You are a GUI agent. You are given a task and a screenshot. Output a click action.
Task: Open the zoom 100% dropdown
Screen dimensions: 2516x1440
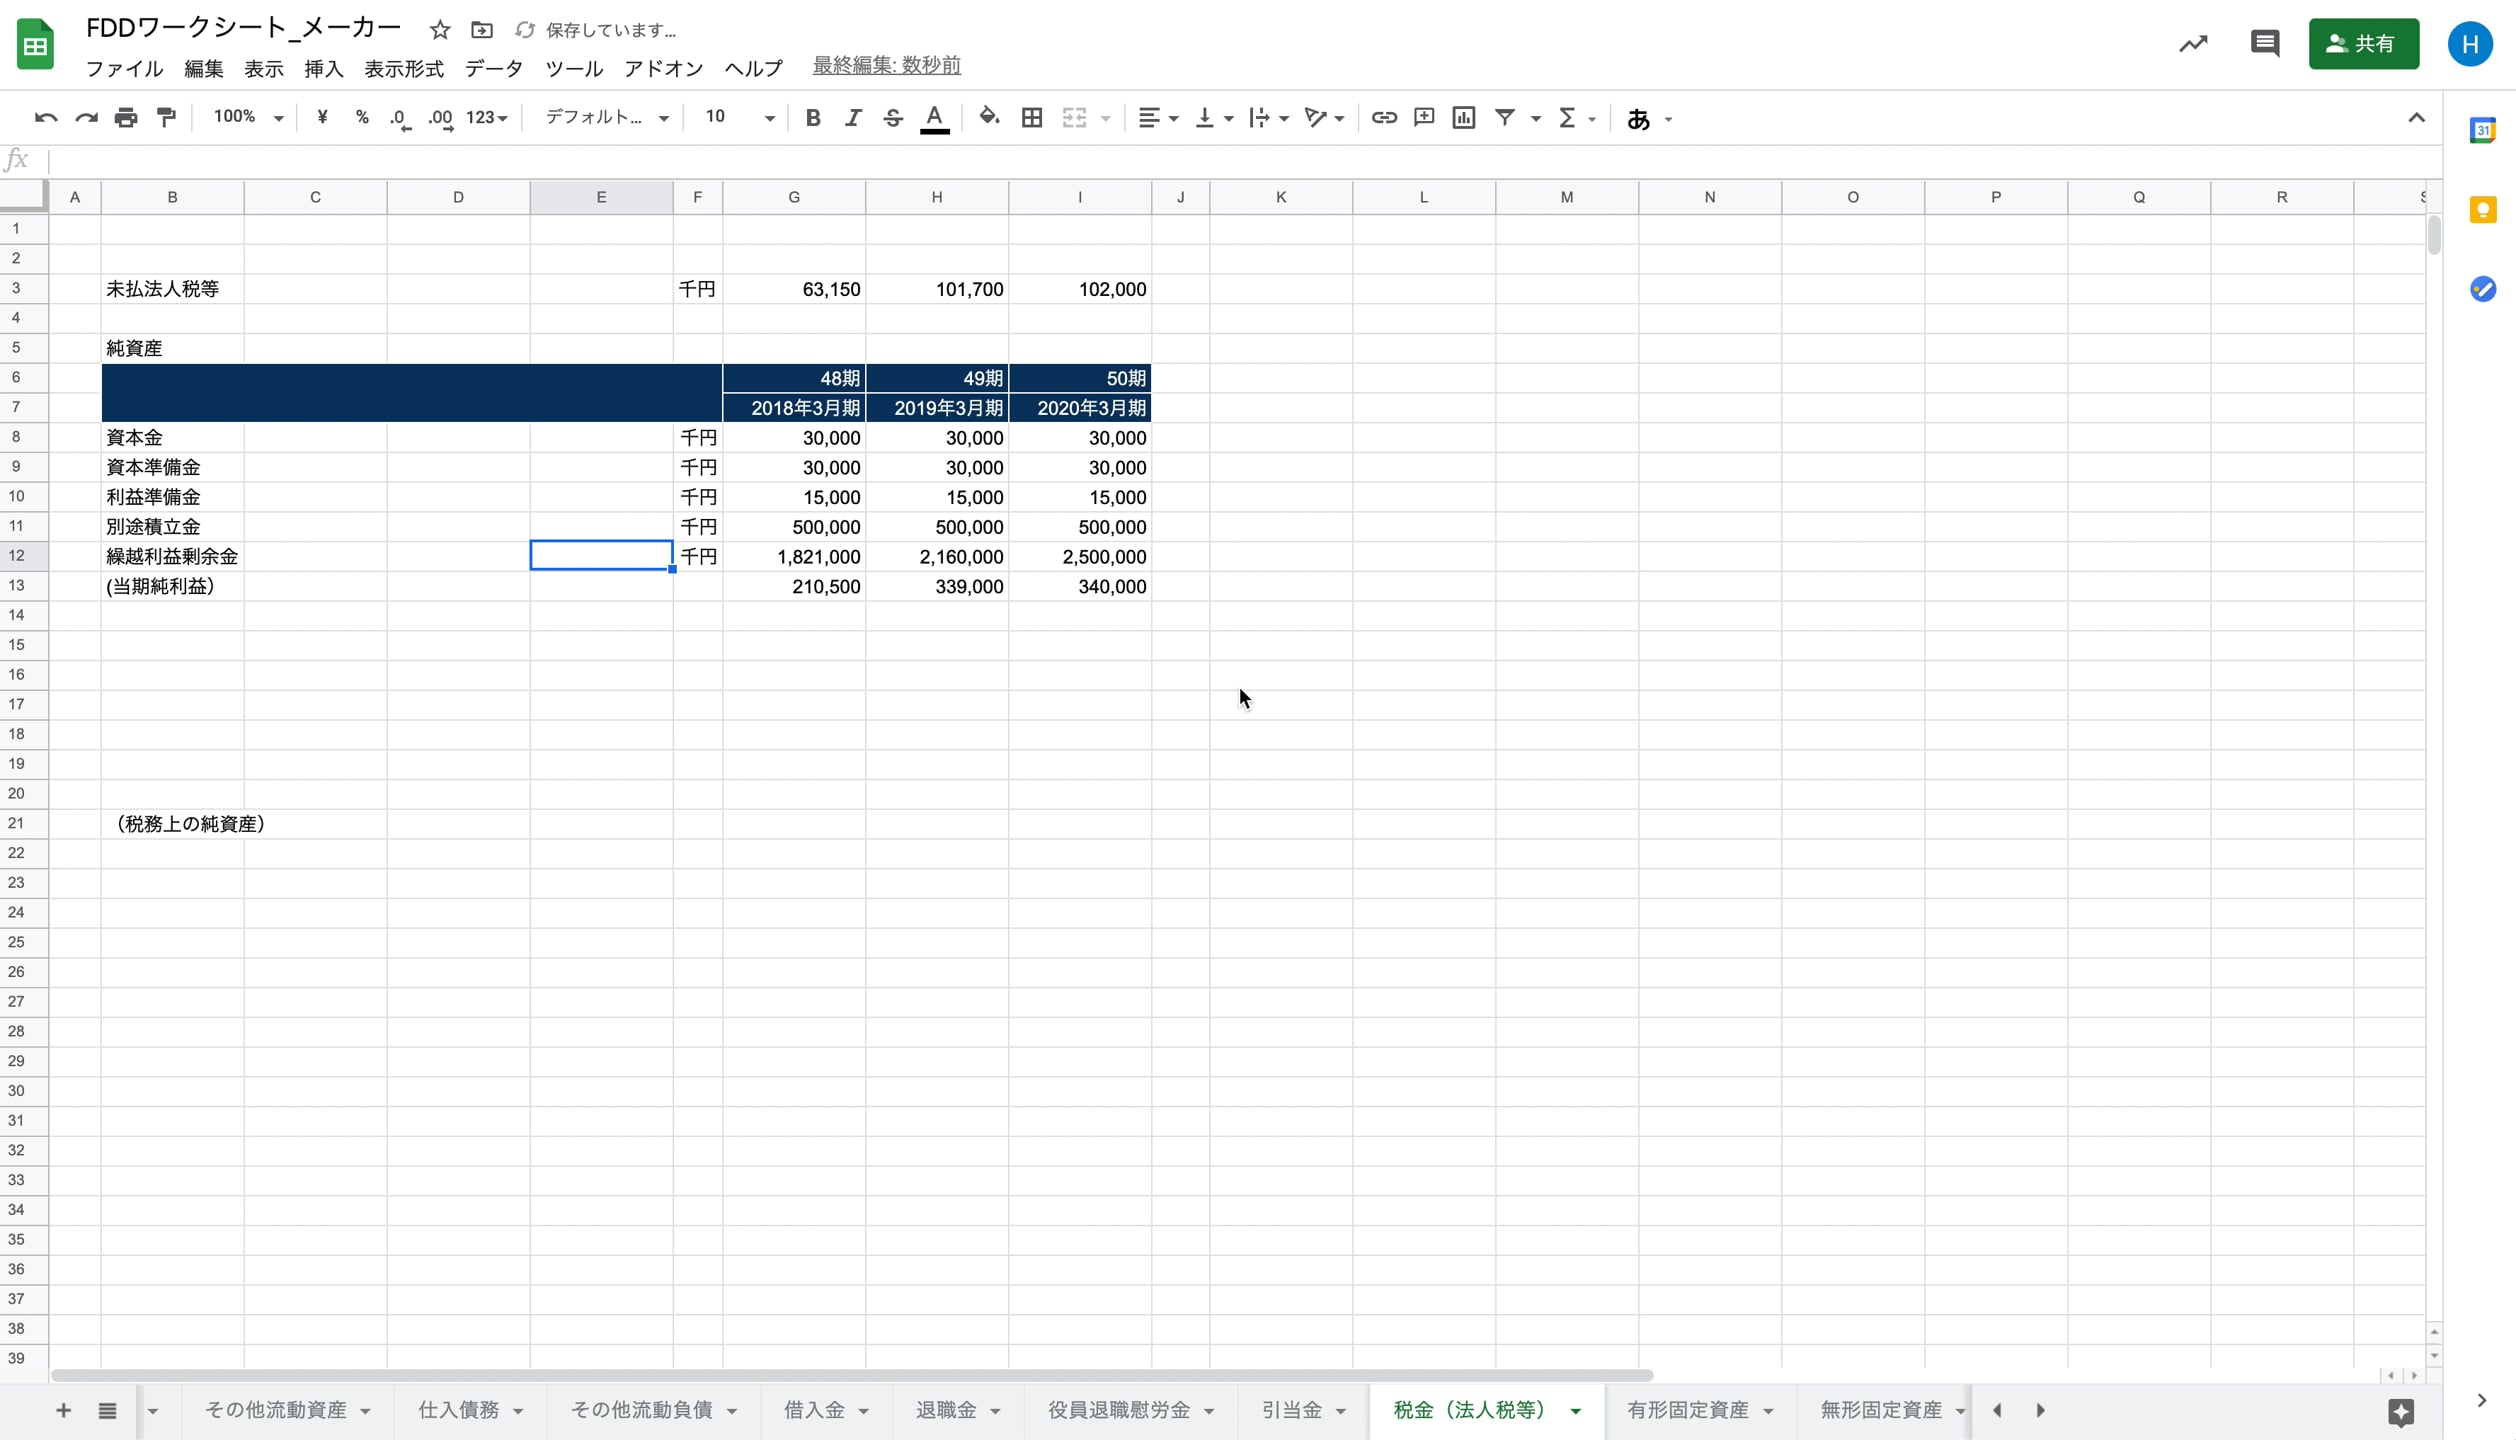click(248, 118)
